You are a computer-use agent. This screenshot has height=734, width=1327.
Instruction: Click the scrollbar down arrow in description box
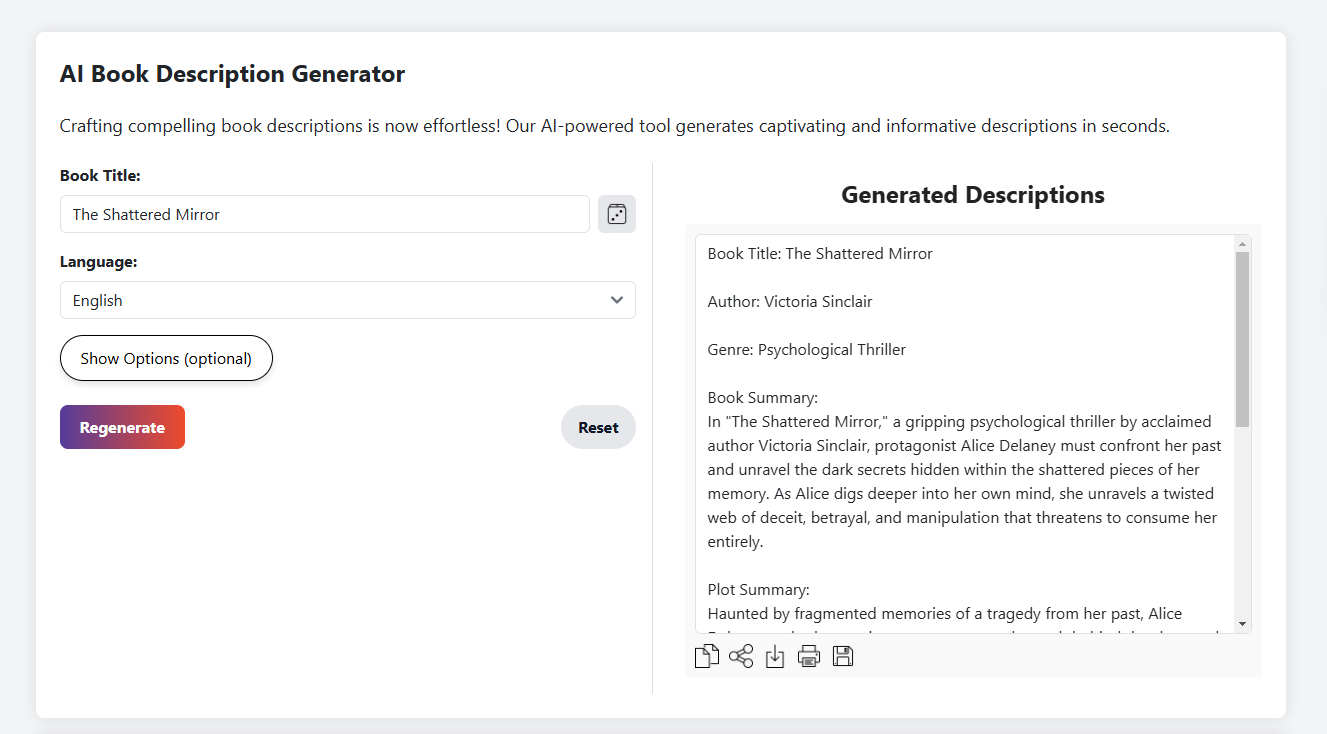(x=1243, y=624)
